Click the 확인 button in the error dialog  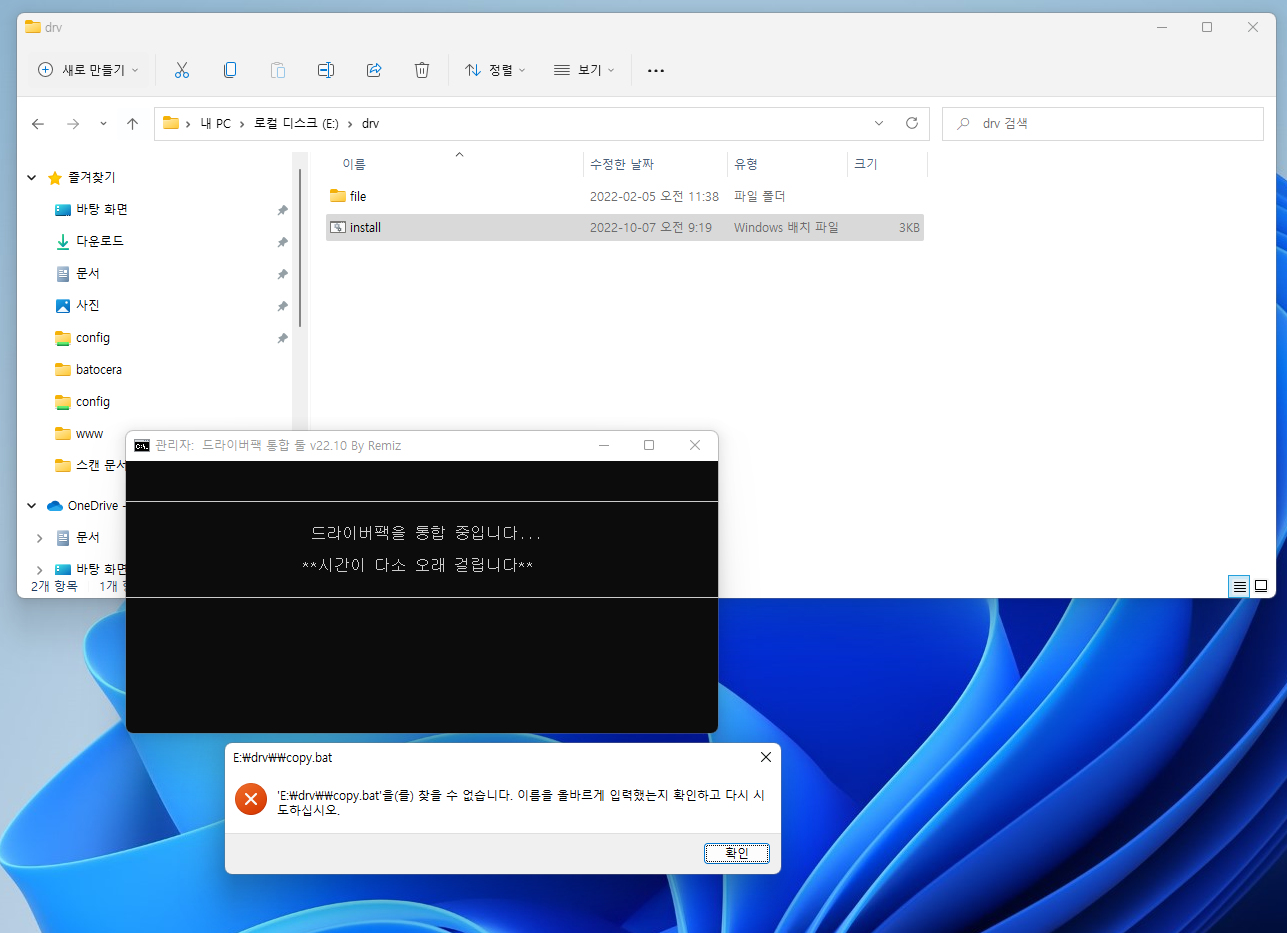(x=737, y=853)
